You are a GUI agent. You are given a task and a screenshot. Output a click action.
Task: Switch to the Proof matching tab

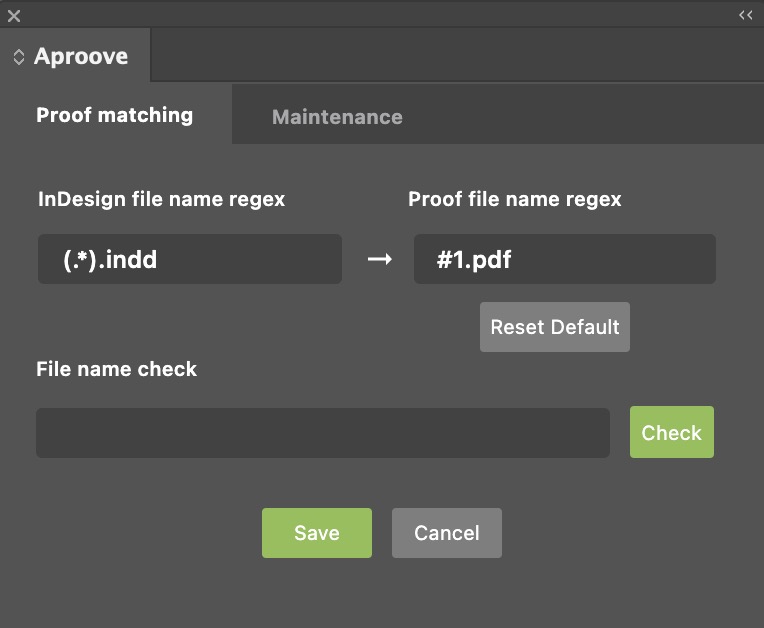[115, 115]
